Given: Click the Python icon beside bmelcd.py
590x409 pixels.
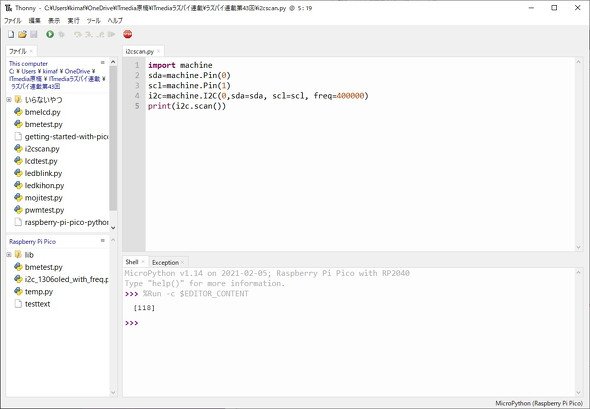Looking at the screenshot, I should 18,112.
